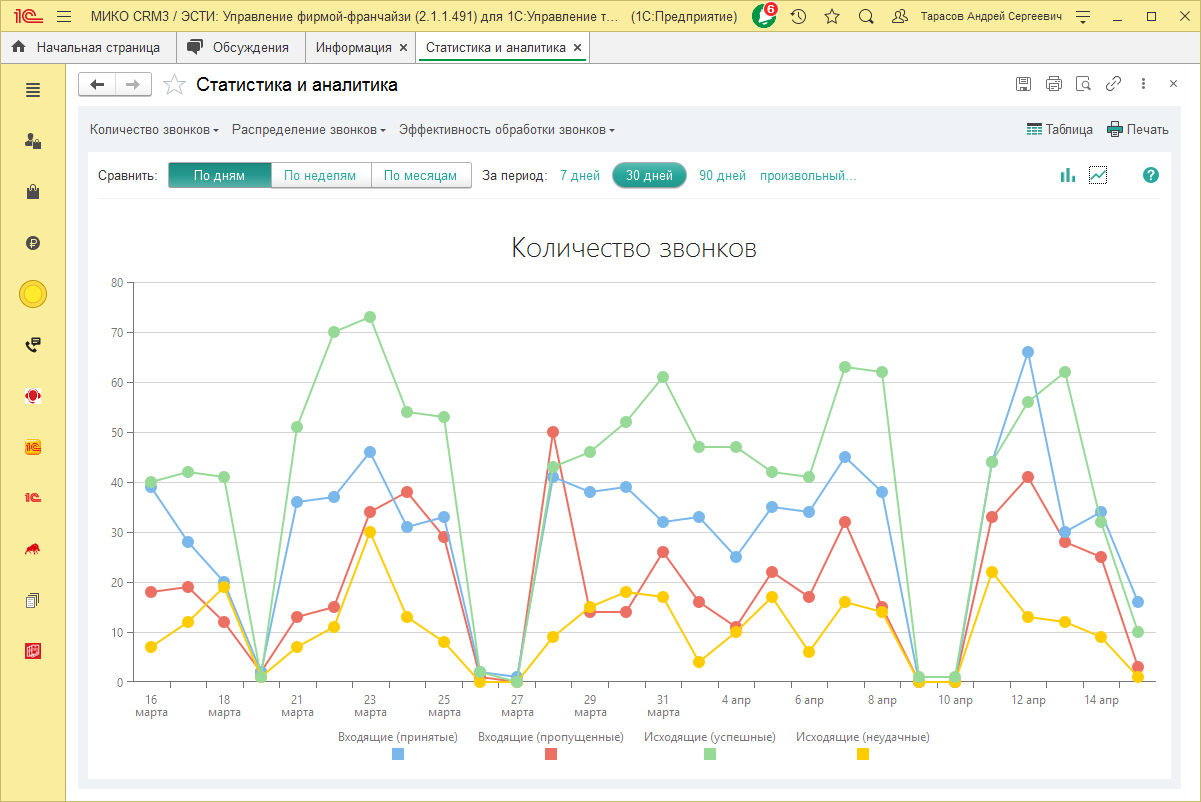Switch to bar chart view icon

[x=1067, y=175]
